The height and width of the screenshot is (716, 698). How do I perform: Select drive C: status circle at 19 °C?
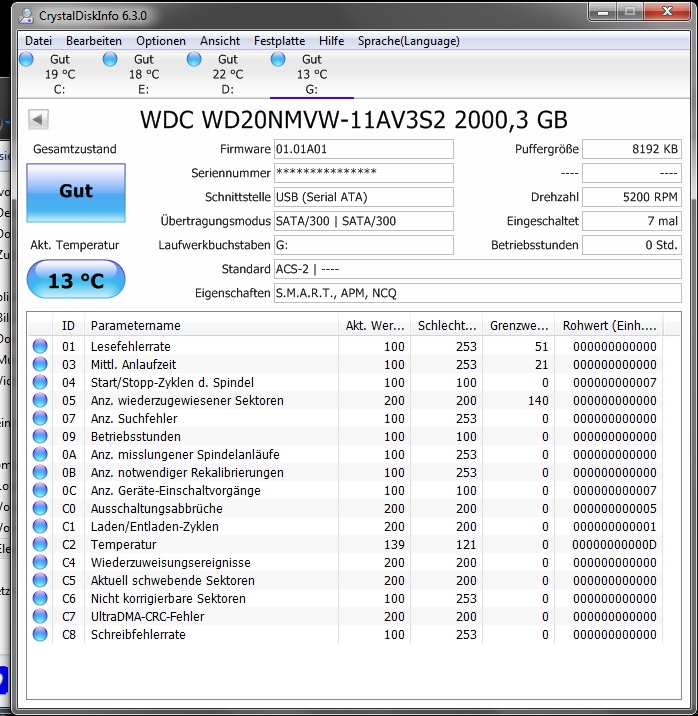point(26,59)
